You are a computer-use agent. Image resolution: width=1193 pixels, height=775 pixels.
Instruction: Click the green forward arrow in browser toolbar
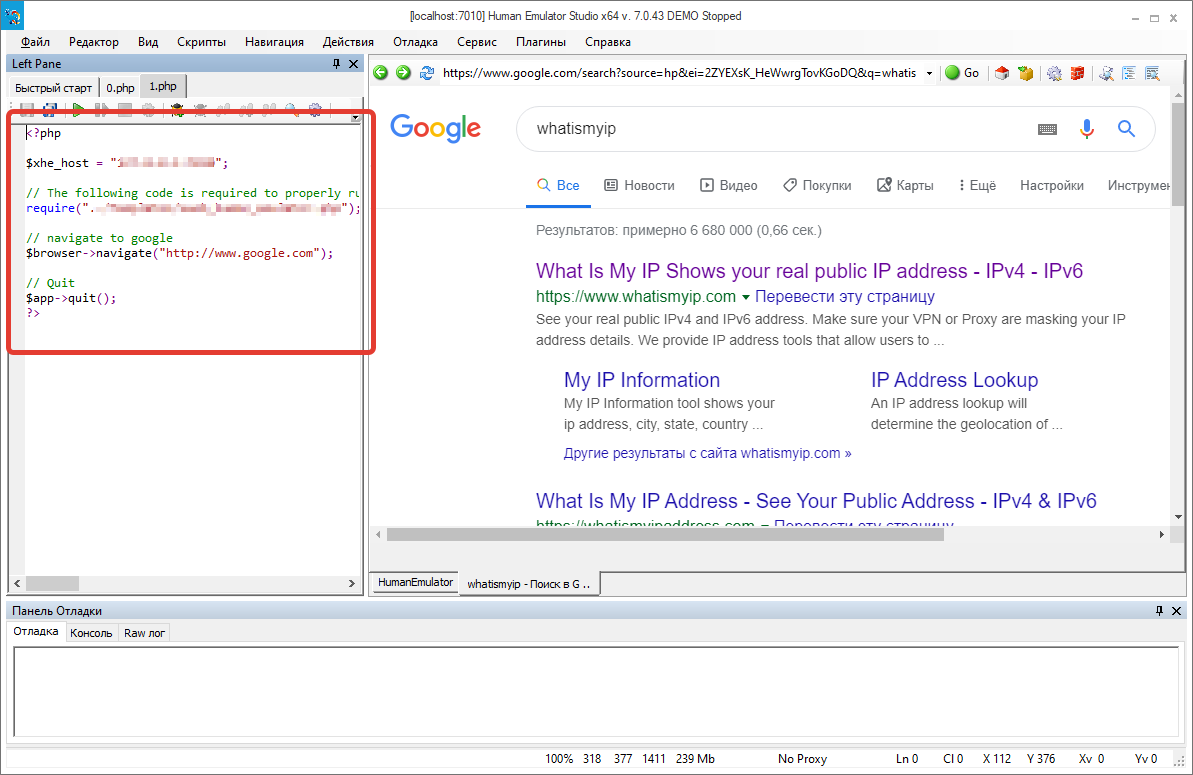pos(403,73)
